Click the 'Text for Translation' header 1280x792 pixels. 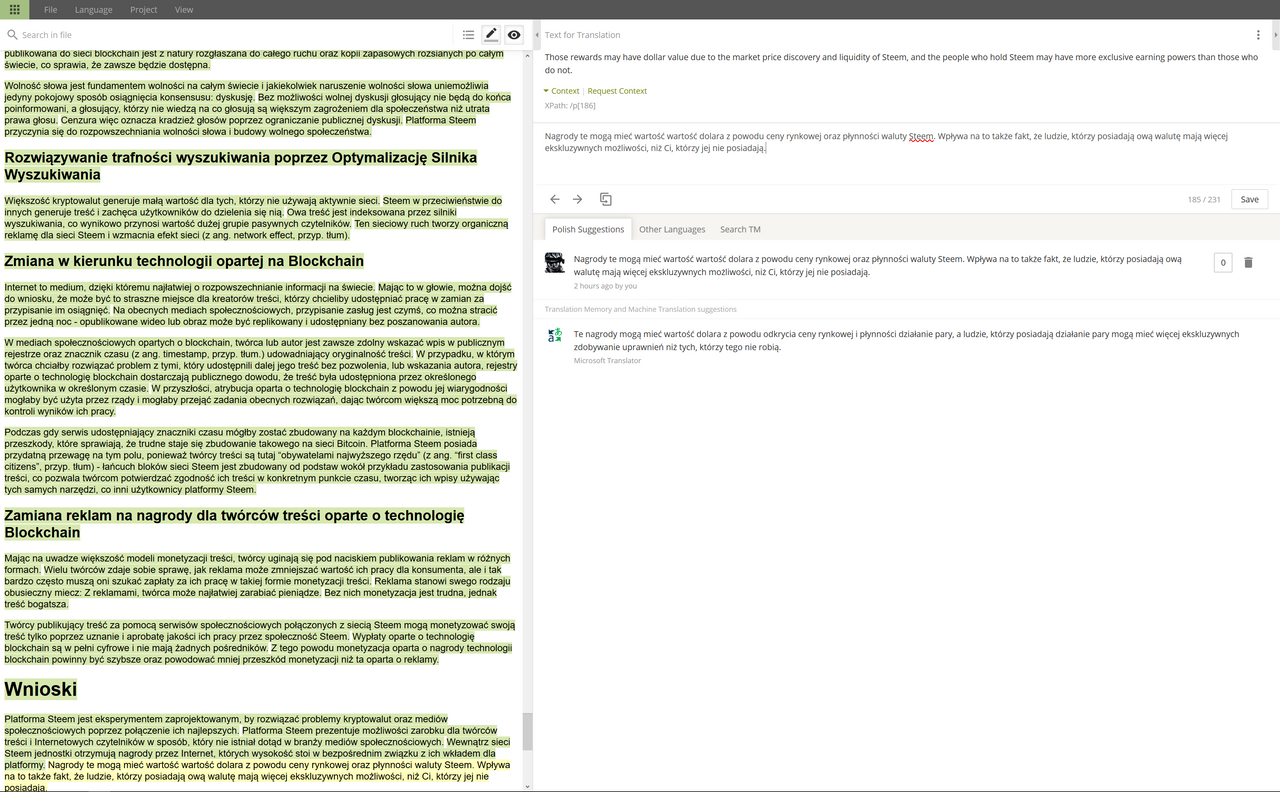click(x=582, y=35)
